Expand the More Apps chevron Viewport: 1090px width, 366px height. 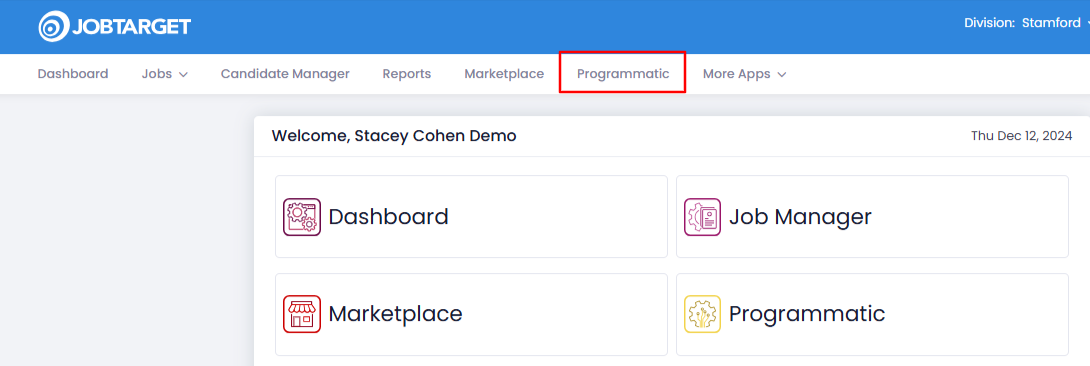coord(781,74)
